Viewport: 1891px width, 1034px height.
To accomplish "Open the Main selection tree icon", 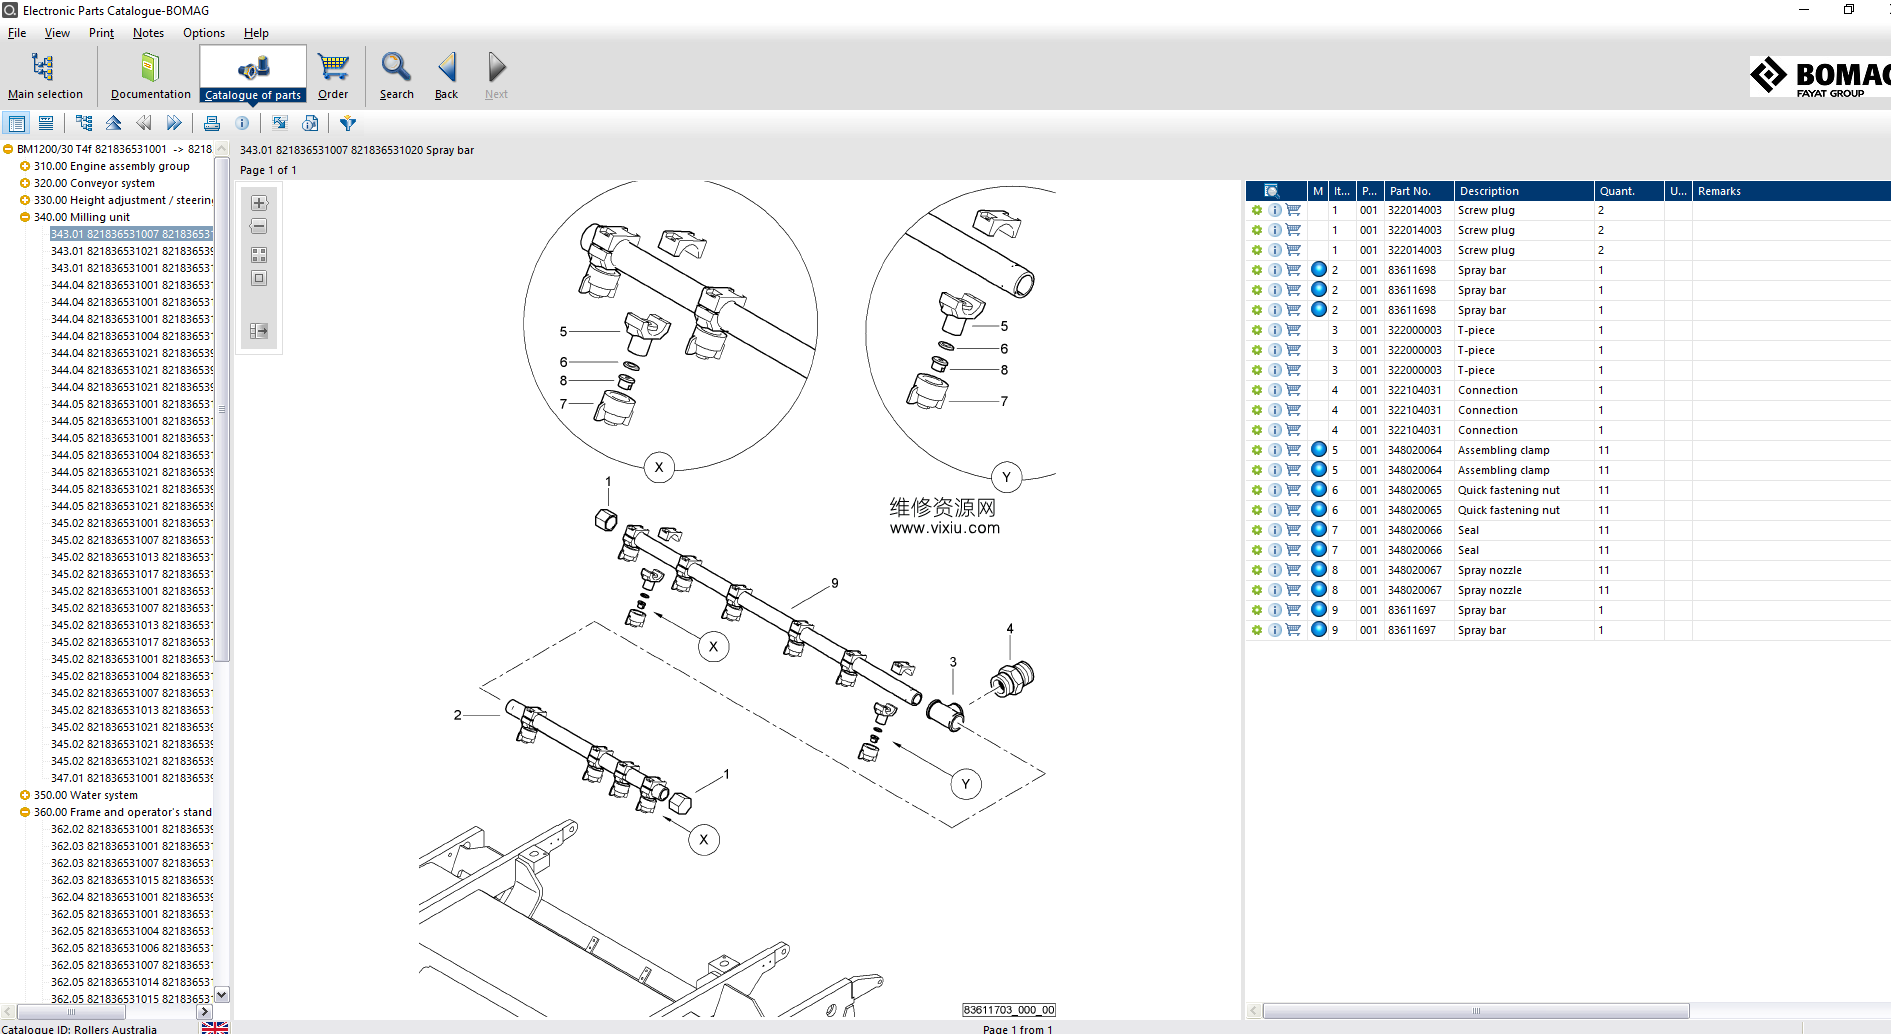I will tap(44, 68).
